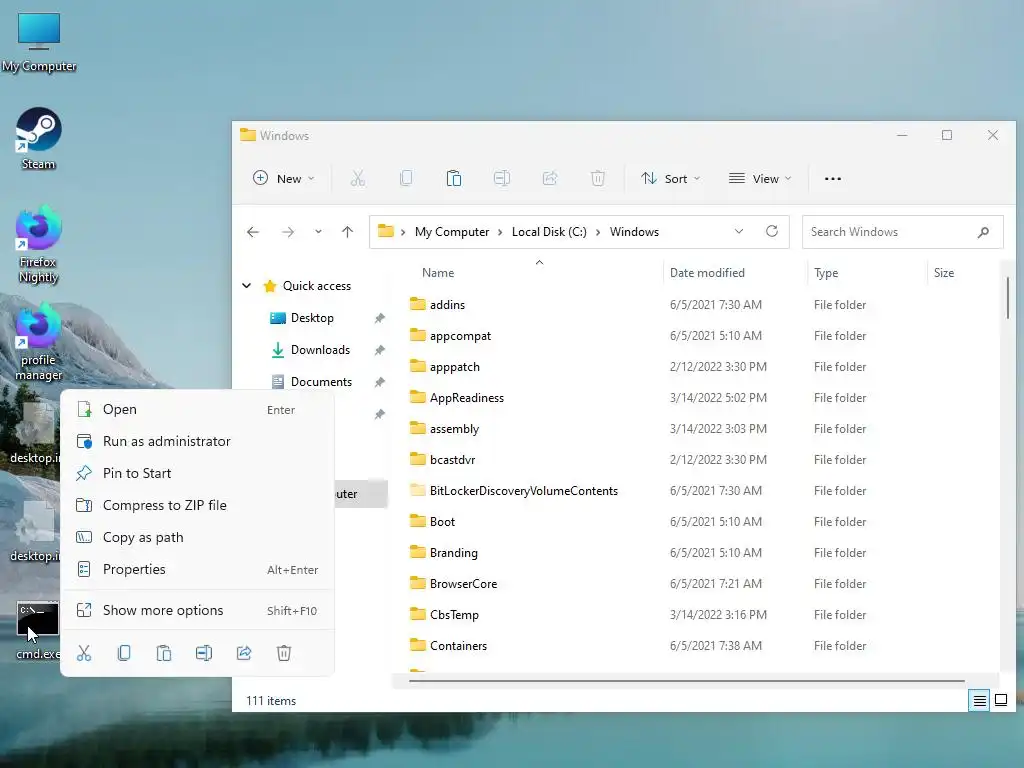The width and height of the screenshot is (1024, 768).
Task: Click the Cut scissors icon in Explorer toolbar
Action: [358, 178]
